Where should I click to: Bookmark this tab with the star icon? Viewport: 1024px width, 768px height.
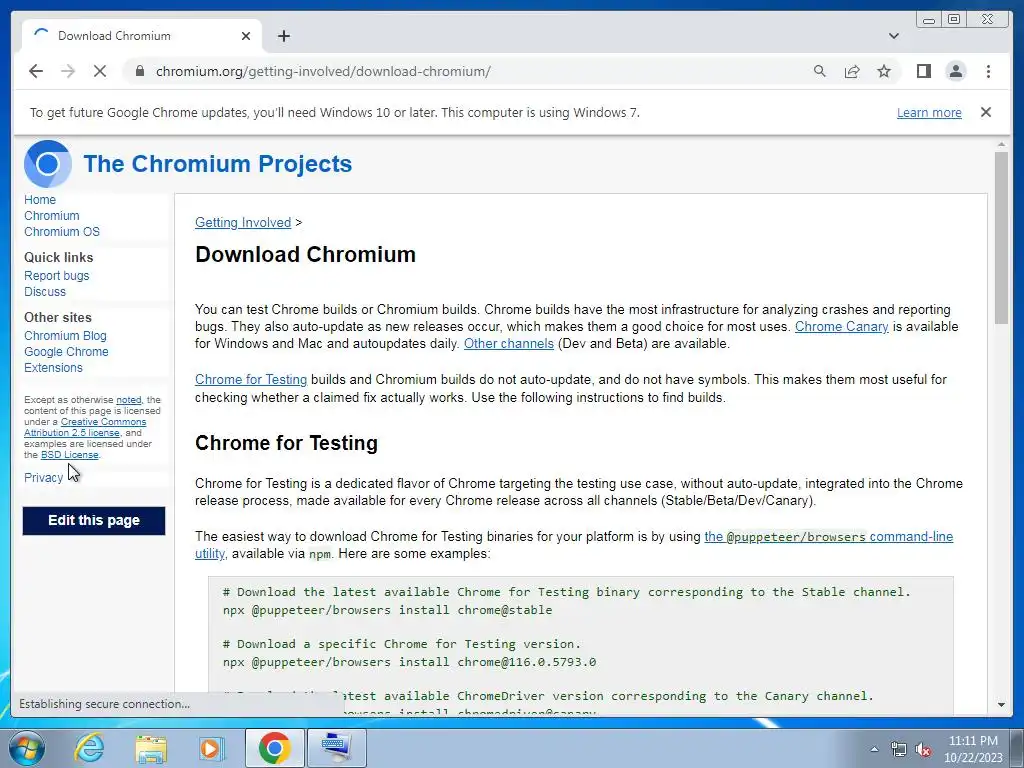(x=884, y=71)
